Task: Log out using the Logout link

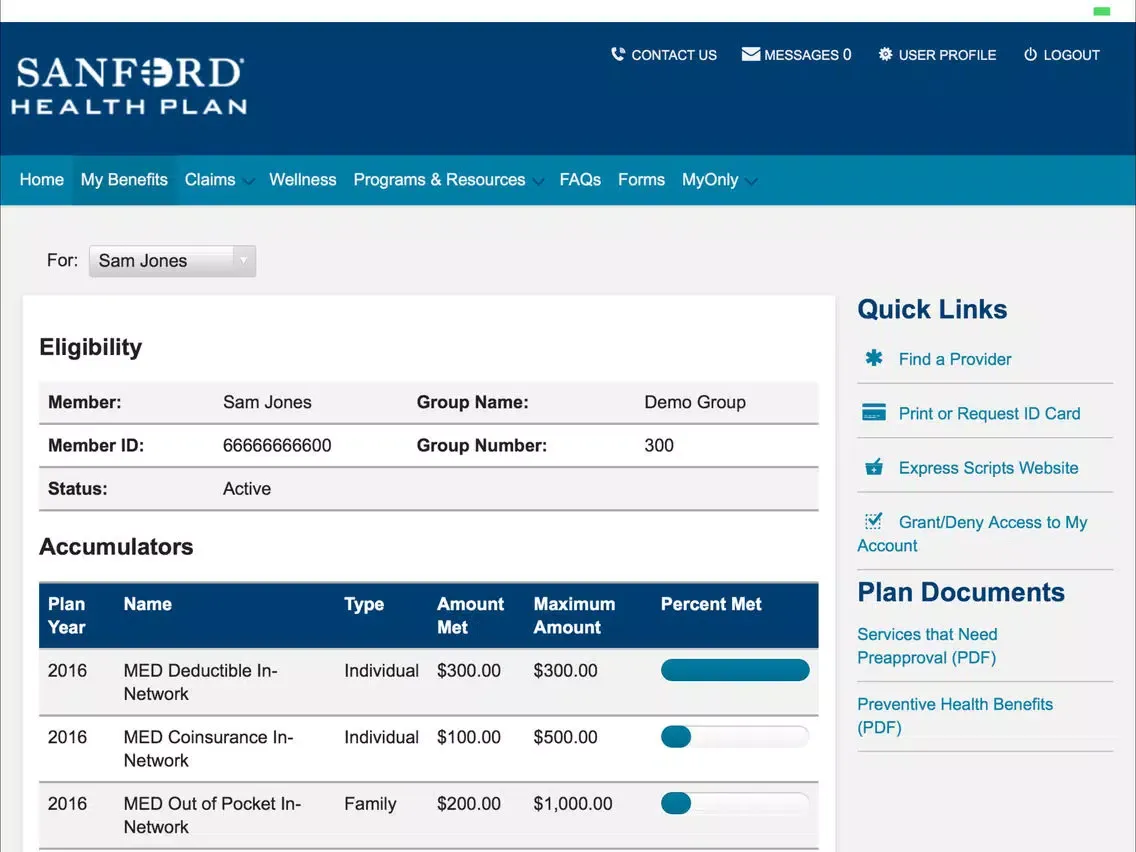Action: pyautogui.click(x=1072, y=55)
